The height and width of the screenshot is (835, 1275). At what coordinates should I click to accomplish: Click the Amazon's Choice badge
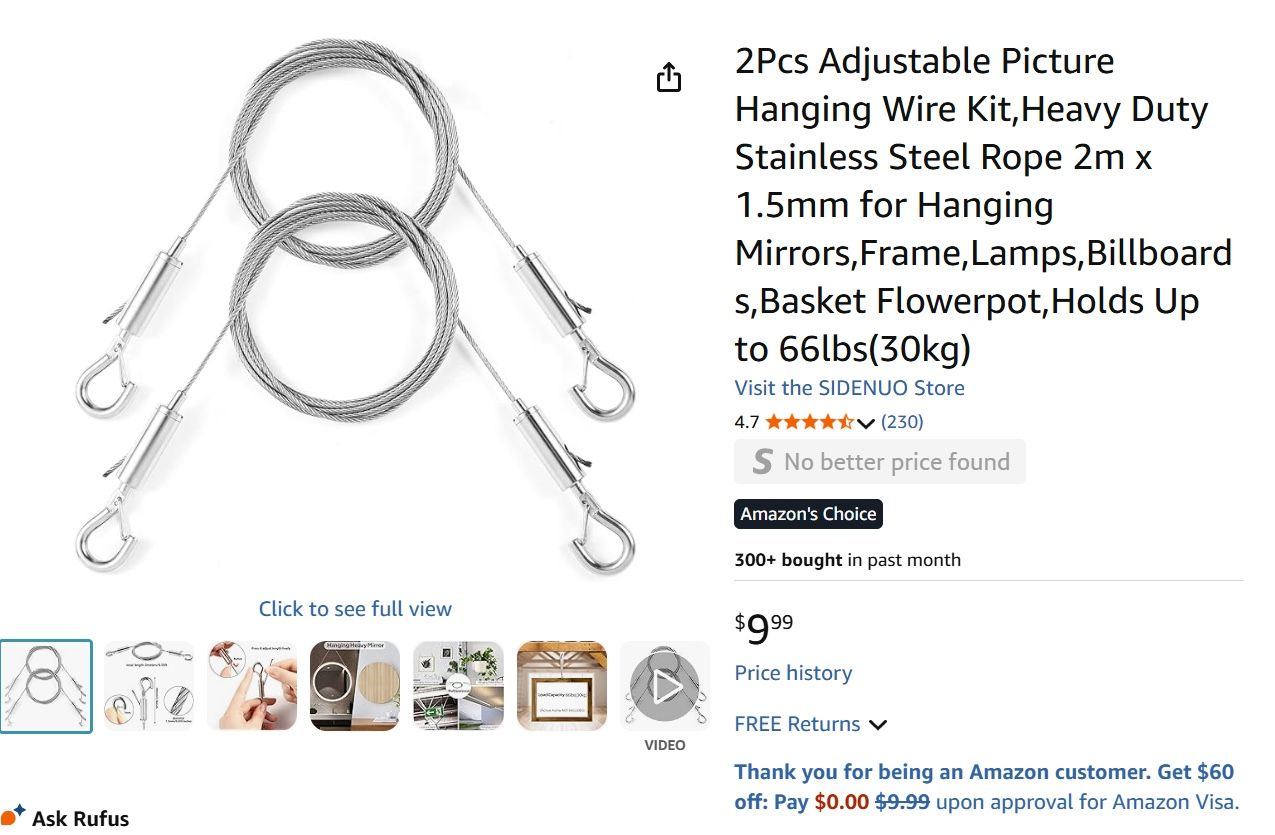pos(808,513)
